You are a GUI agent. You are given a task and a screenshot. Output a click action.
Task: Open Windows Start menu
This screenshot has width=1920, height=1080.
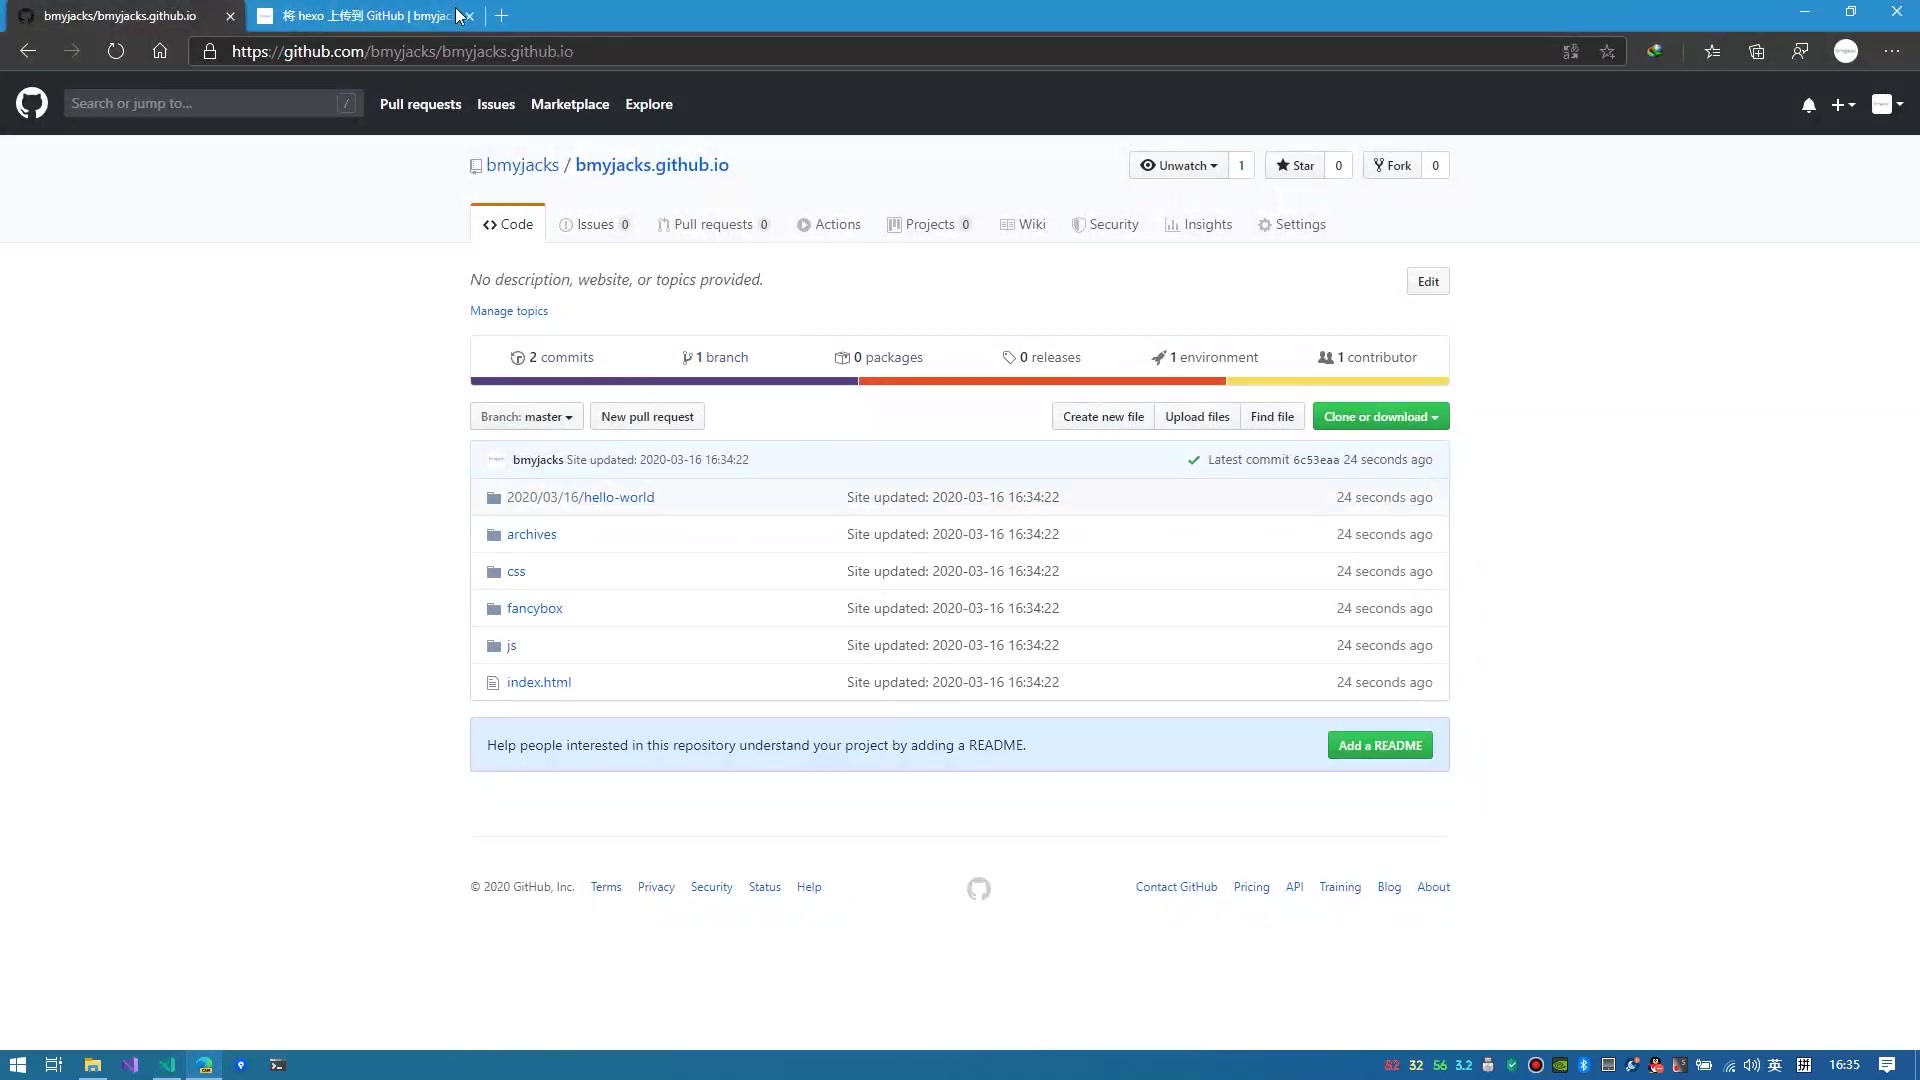click(x=17, y=1065)
